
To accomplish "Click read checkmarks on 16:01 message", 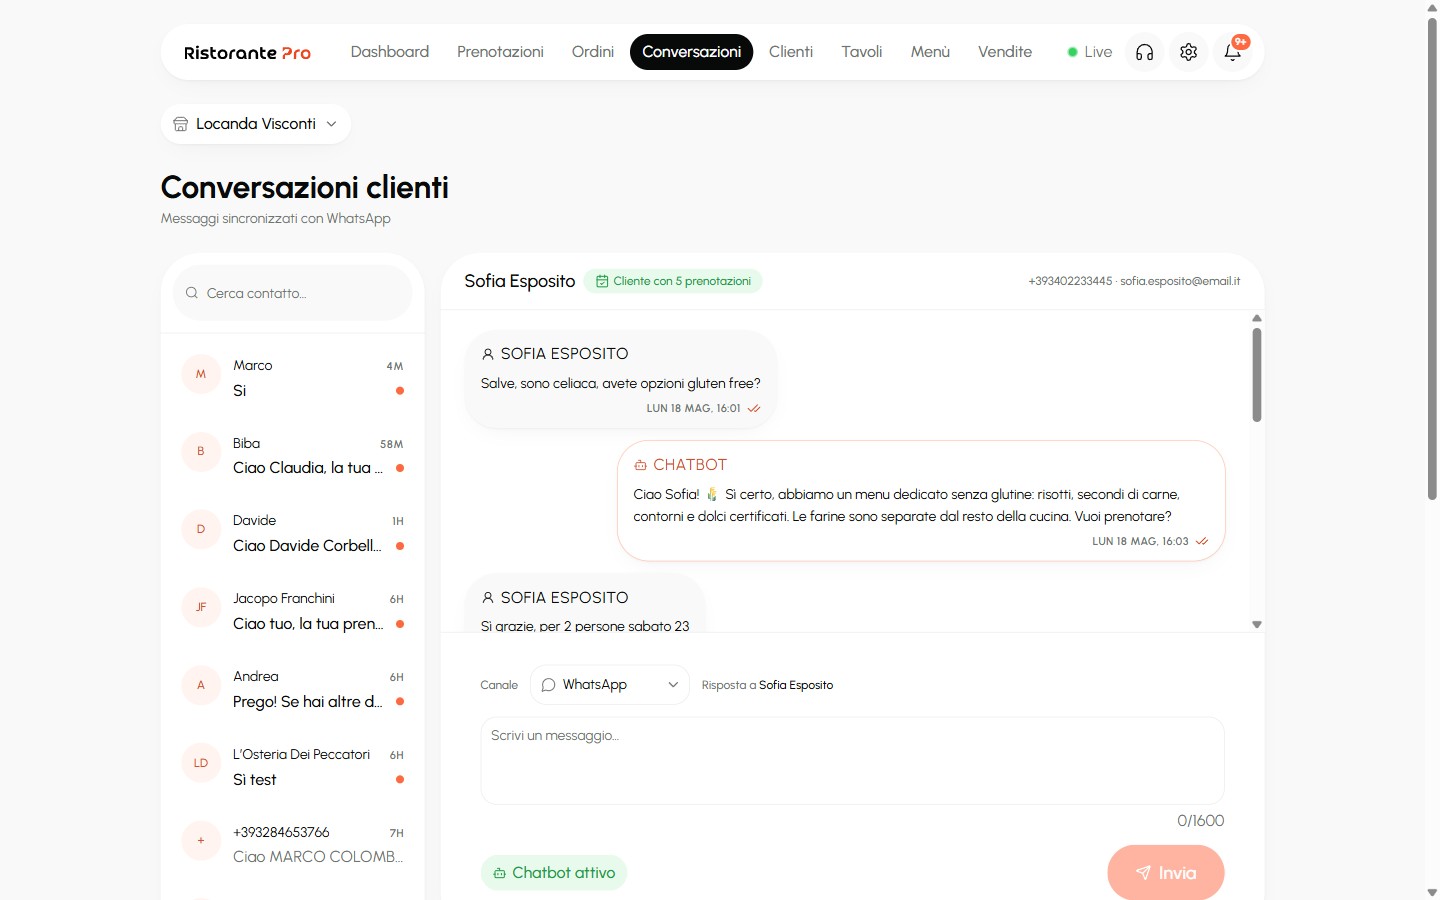I will [754, 408].
